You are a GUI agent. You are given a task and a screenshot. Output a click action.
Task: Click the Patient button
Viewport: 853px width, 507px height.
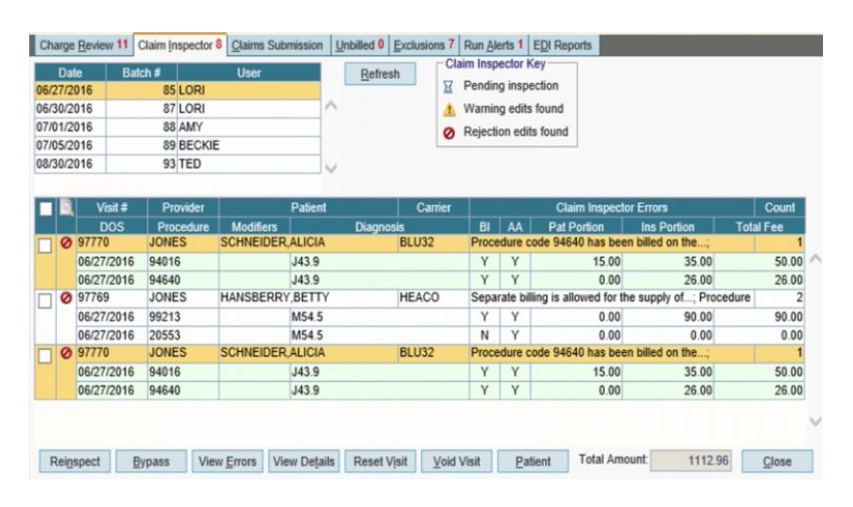click(533, 461)
